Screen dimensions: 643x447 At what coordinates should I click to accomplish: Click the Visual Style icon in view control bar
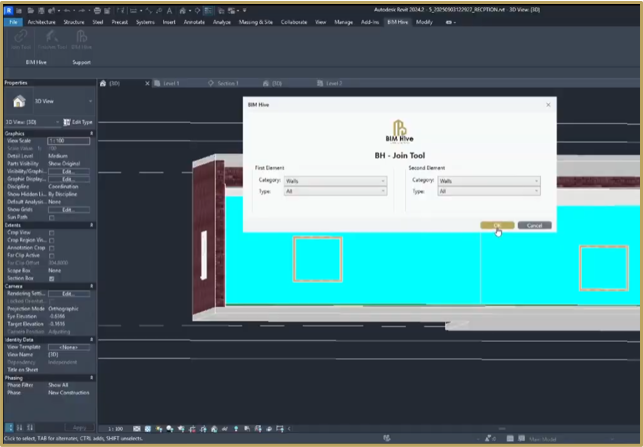pos(148,429)
